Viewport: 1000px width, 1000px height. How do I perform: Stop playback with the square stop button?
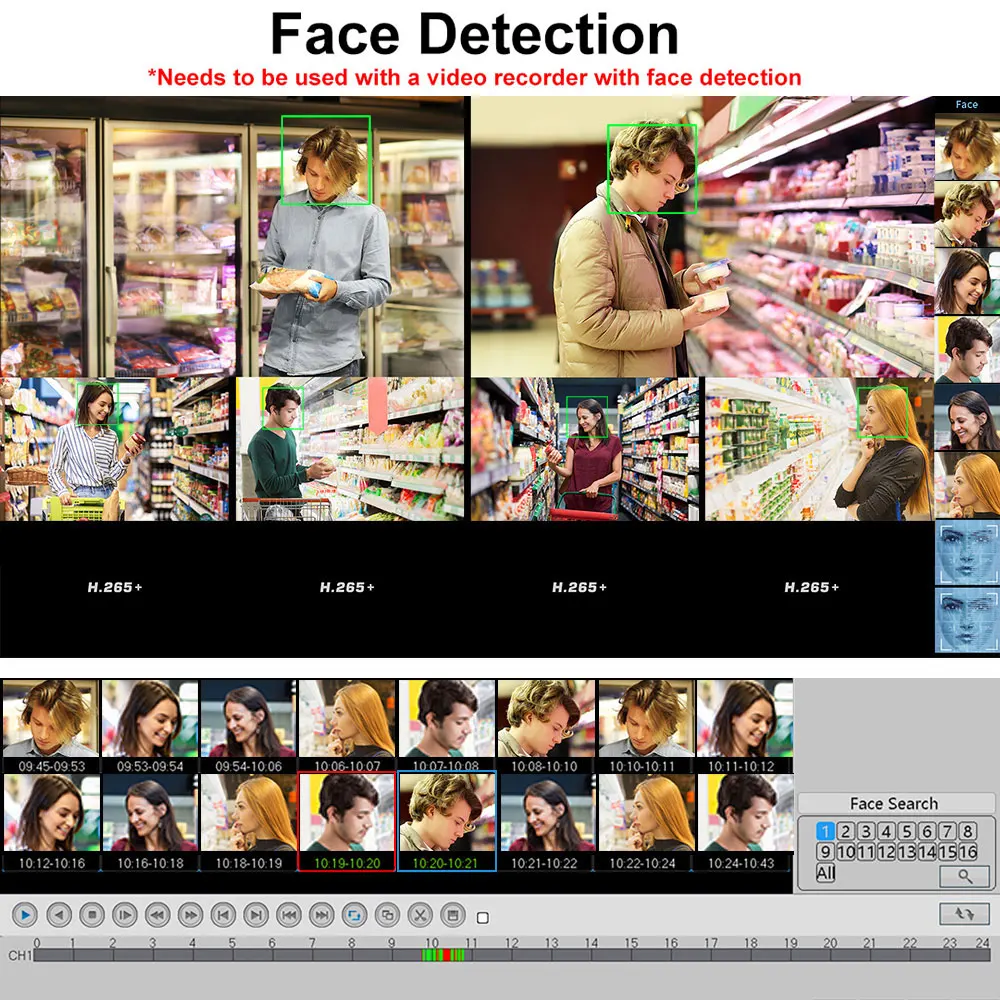92,915
